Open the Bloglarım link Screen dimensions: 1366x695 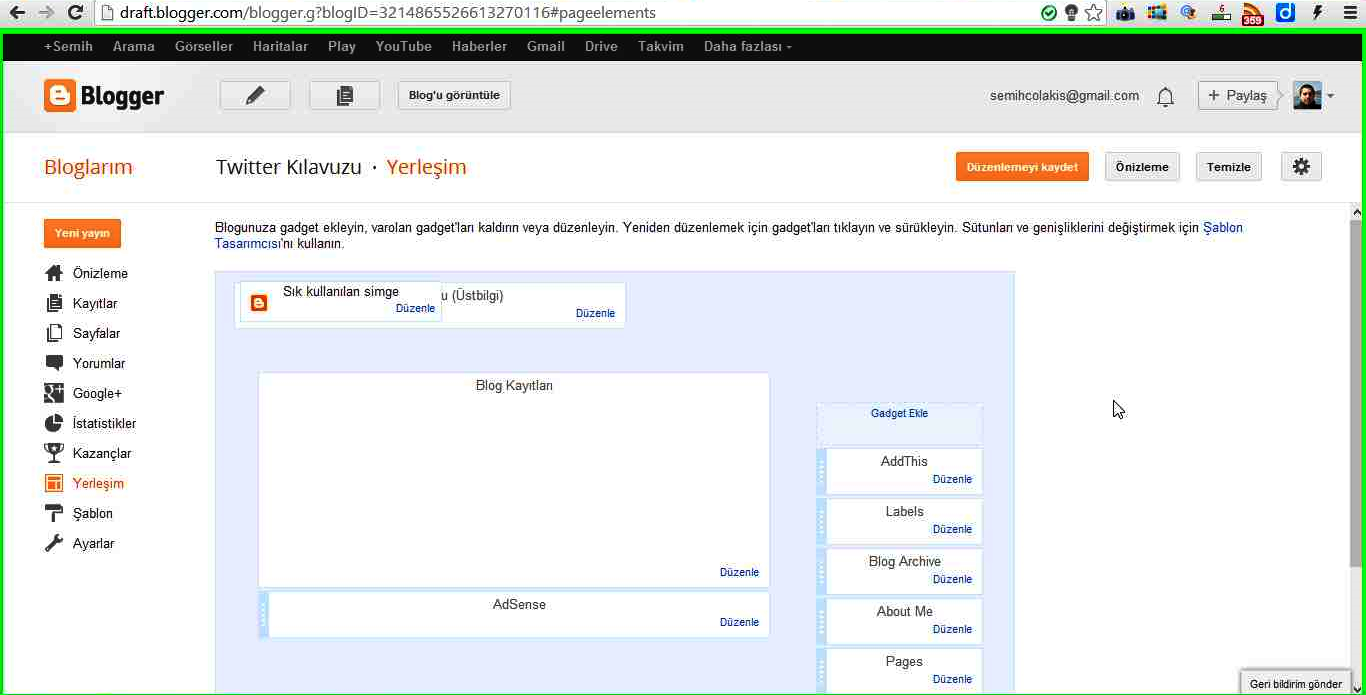click(88, 167)
